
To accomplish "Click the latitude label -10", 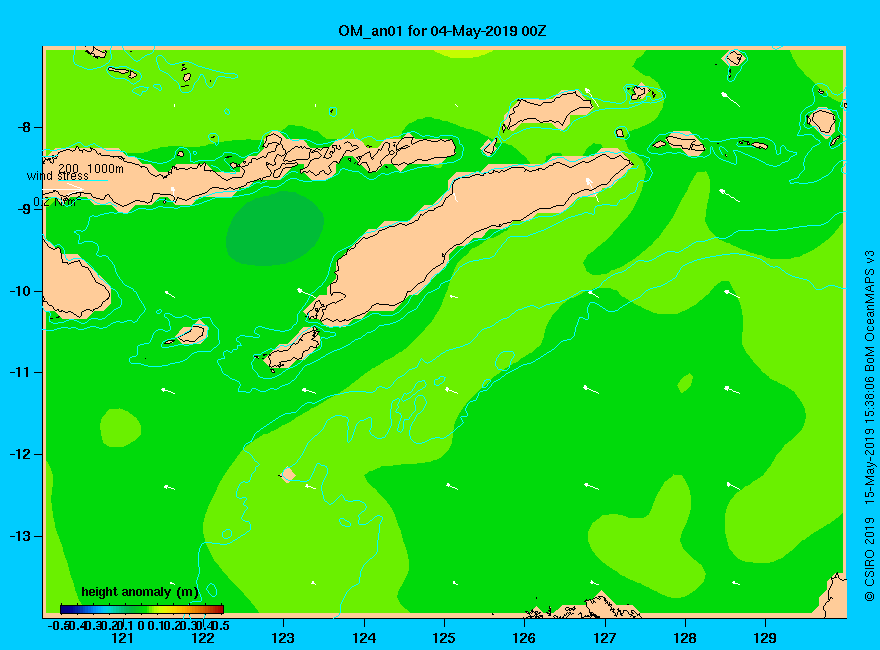I will 21,291.
